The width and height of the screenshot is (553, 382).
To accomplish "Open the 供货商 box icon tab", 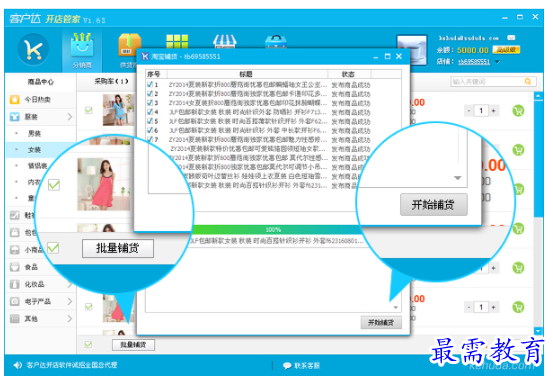I will click(129, 45).
